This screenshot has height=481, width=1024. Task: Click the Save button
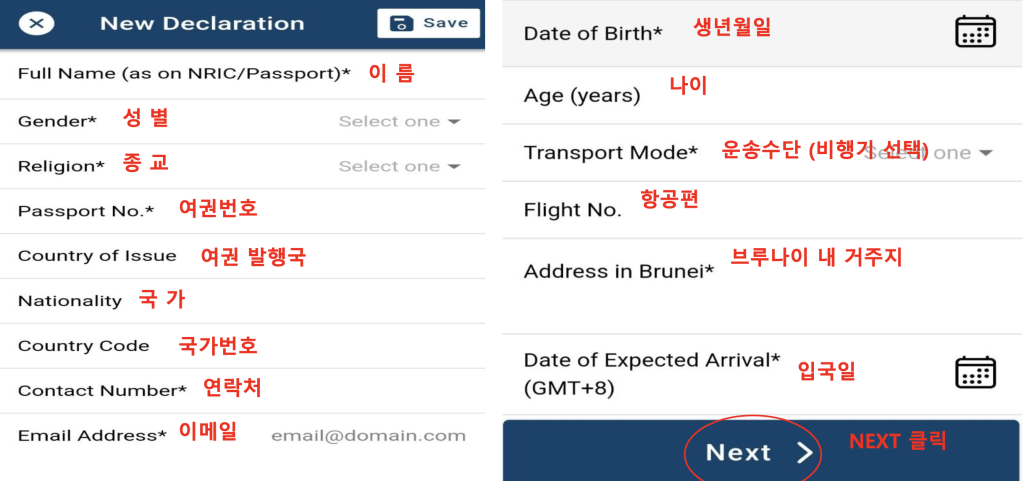tap(428, 23)
